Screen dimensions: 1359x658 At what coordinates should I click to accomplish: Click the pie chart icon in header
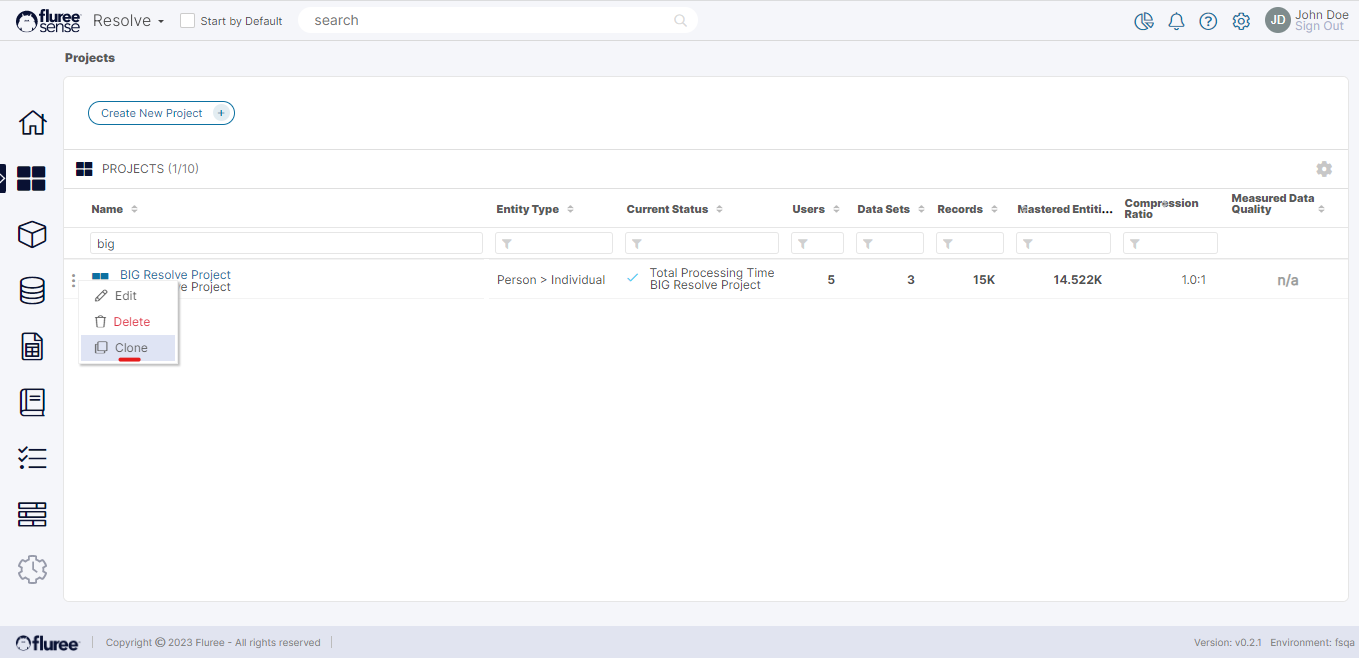(x=1144, y=21)
